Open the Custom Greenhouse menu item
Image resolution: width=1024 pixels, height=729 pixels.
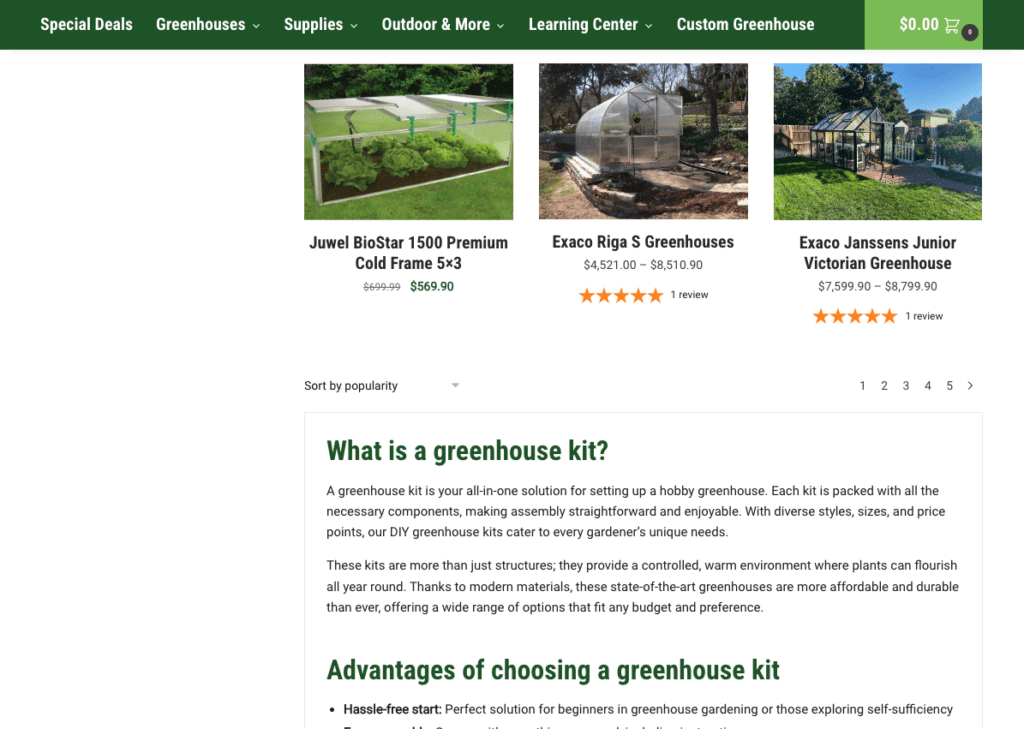(745, 24)
